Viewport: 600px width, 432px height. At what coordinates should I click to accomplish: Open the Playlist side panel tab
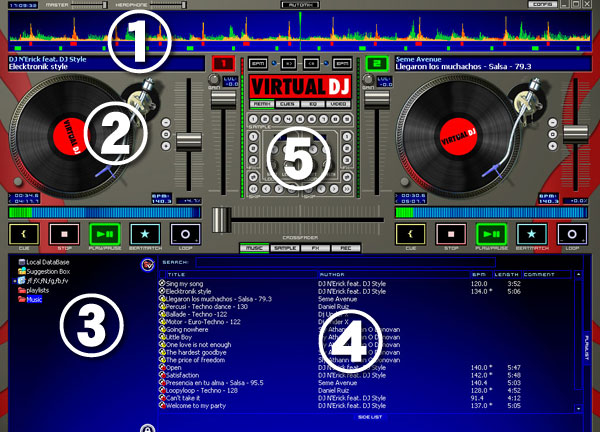tap(587, 347)
